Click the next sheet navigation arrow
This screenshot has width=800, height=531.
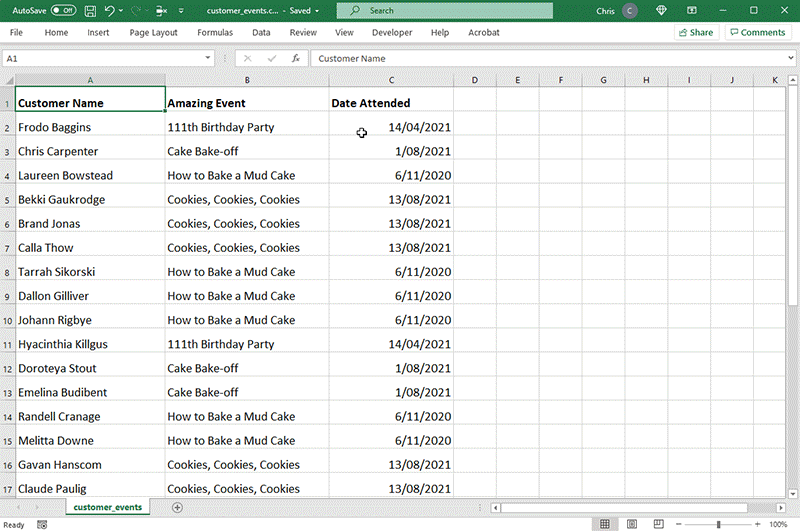pos(37,507)
